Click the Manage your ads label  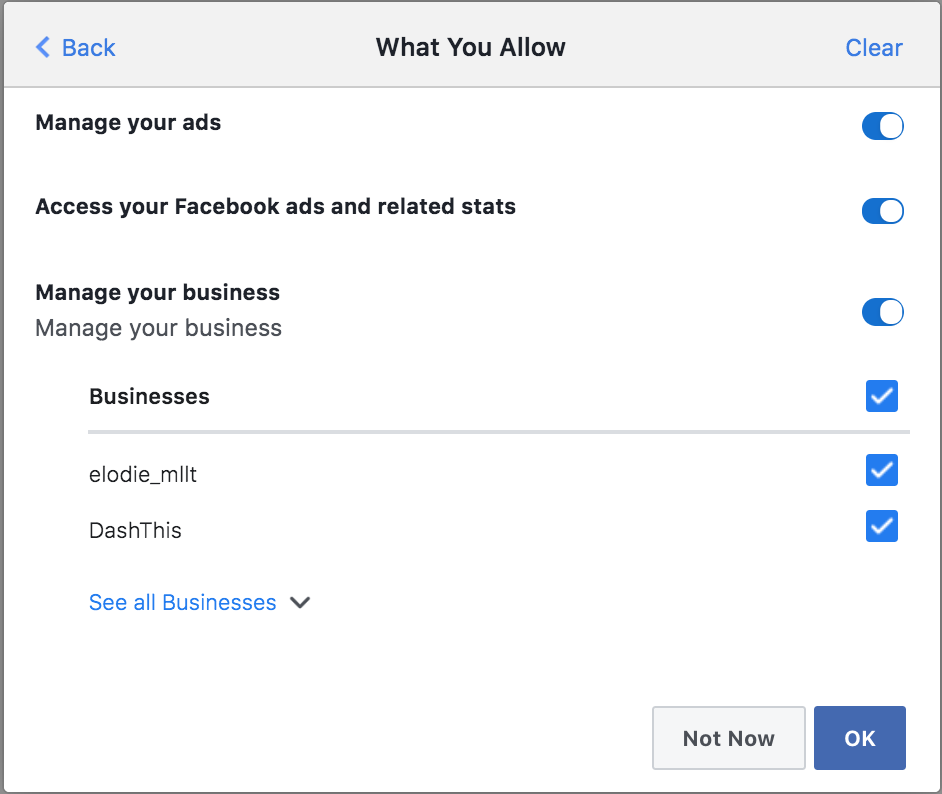[129, 123]
